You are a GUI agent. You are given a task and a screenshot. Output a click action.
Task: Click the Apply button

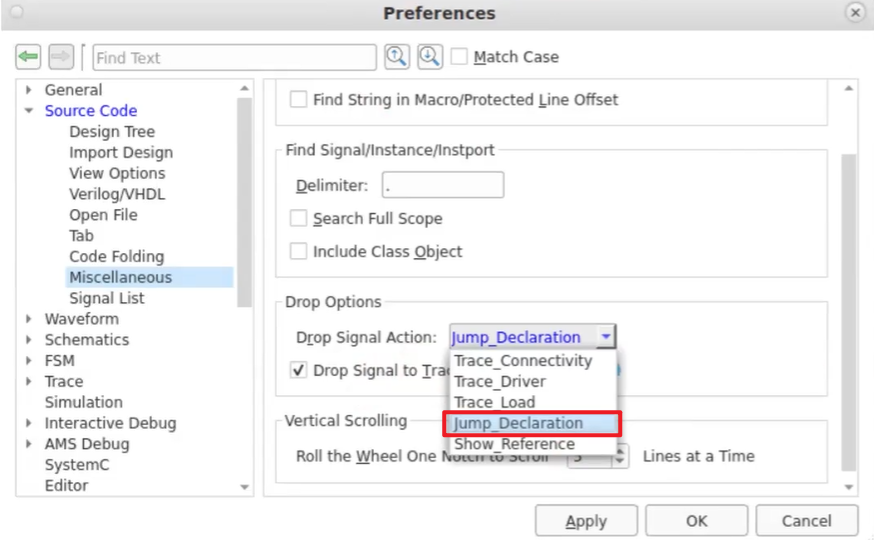click(586, 521)
